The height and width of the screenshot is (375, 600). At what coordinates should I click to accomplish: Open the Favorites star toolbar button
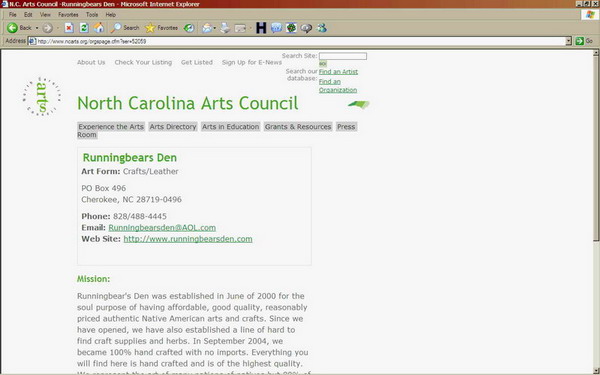(161, 28)
